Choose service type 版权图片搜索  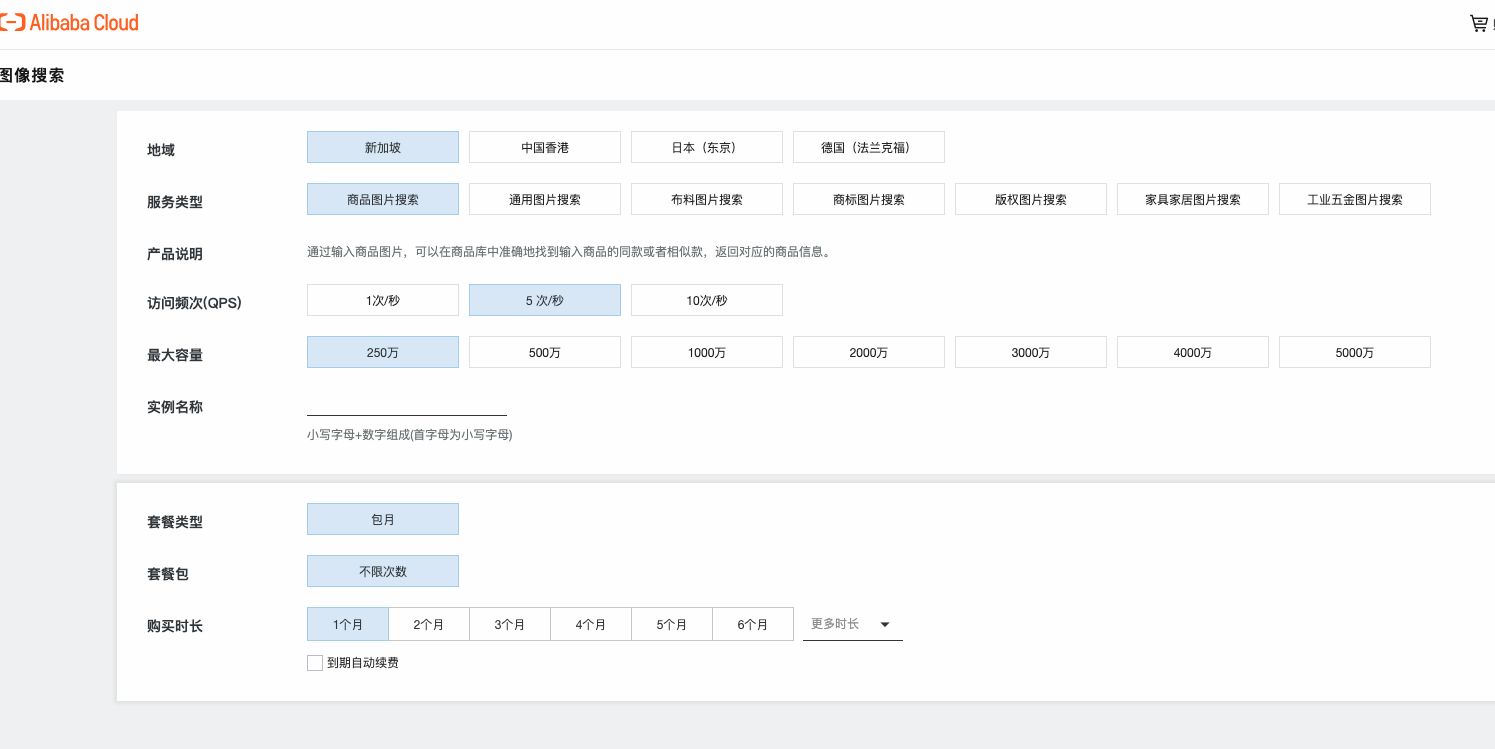tap(1031, 199)
